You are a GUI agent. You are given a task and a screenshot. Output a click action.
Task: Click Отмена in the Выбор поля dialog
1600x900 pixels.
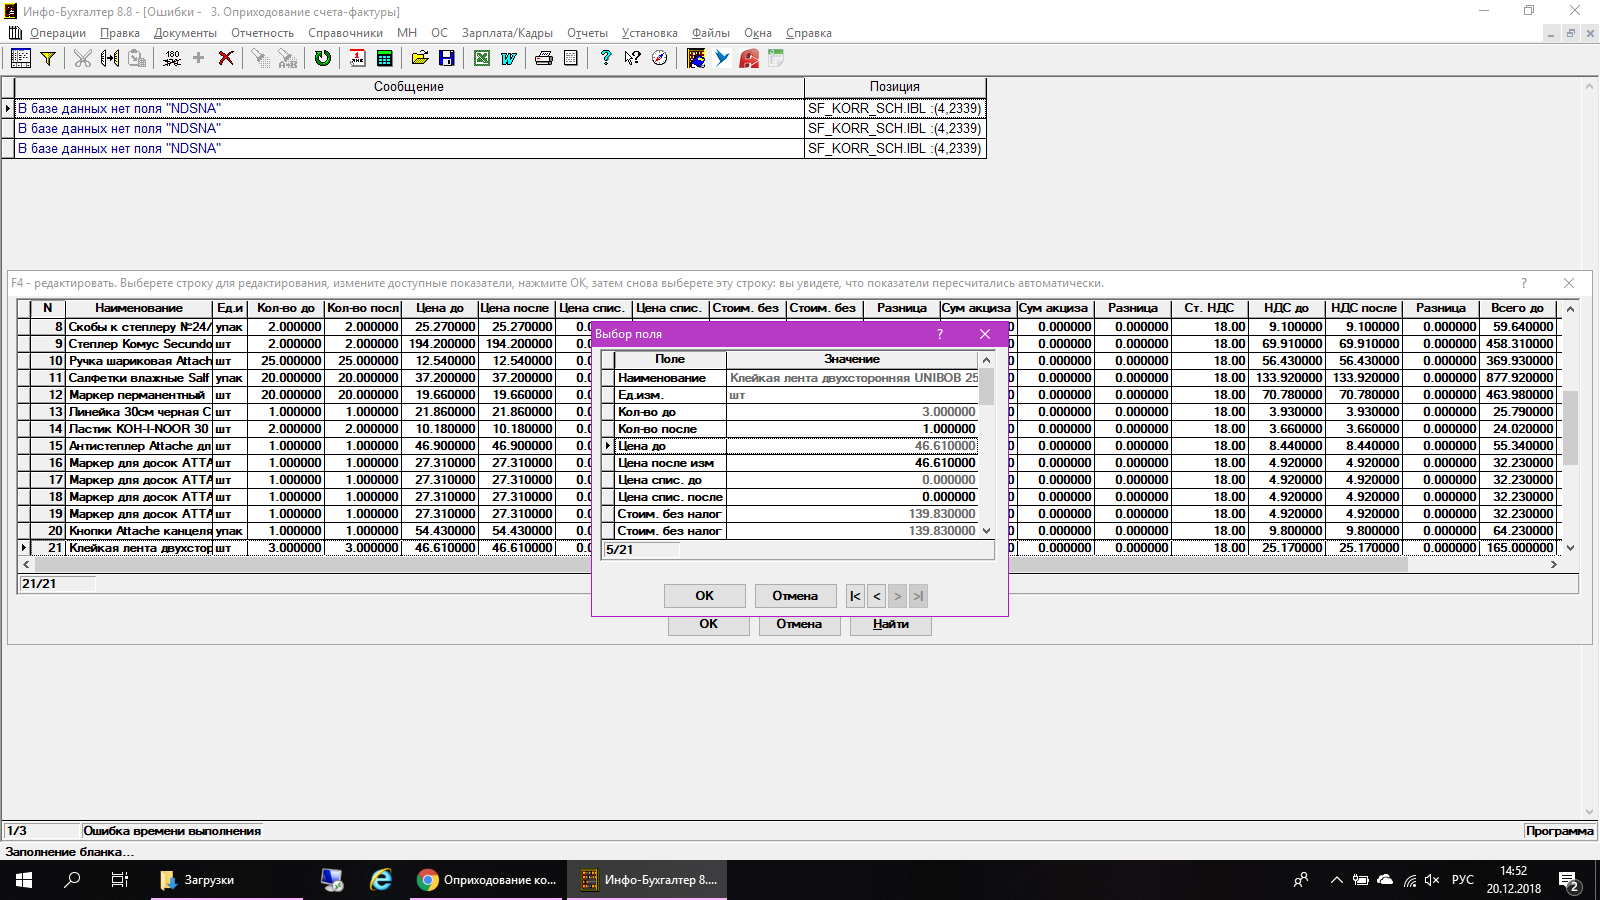(x=795, y=596)
